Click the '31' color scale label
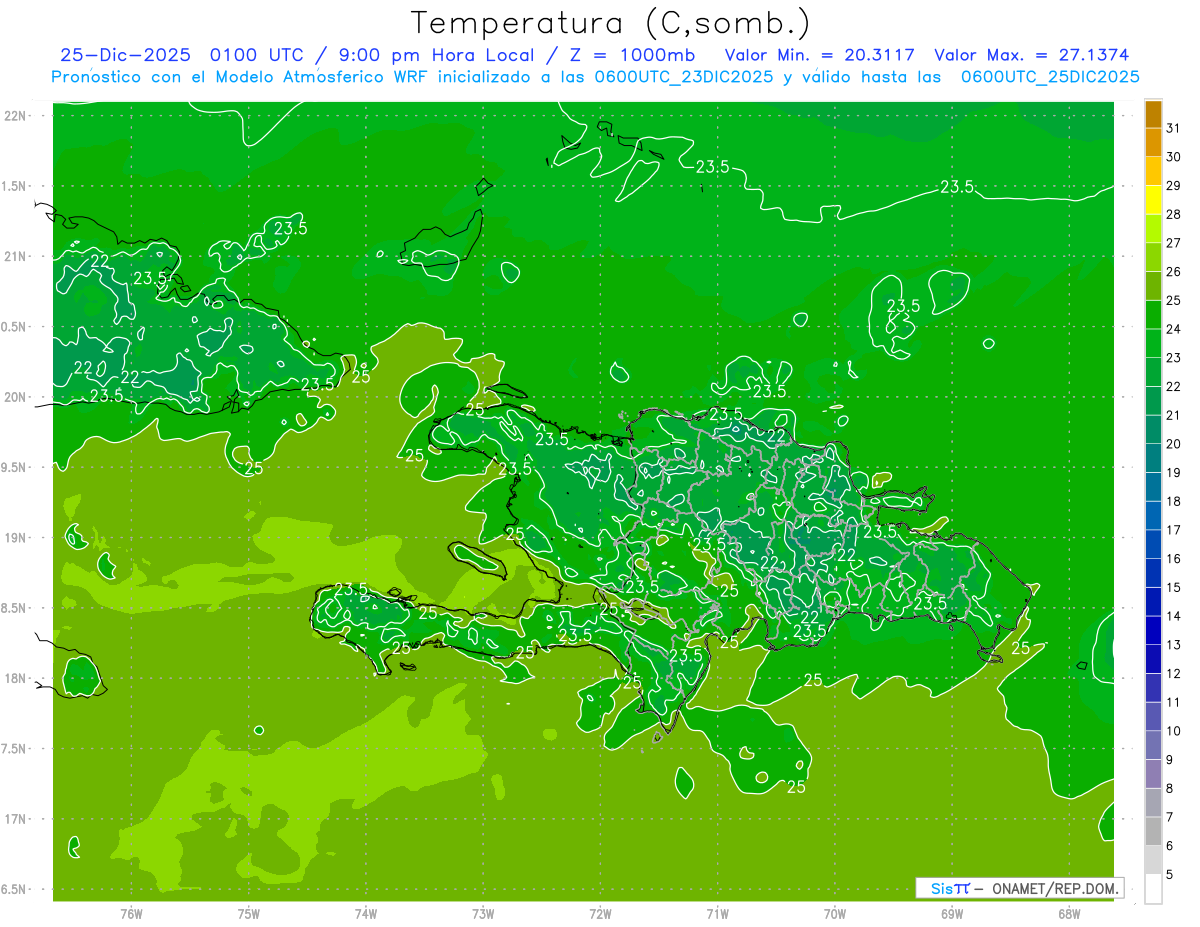The image size is (1200, 927). pos(1174,128)
